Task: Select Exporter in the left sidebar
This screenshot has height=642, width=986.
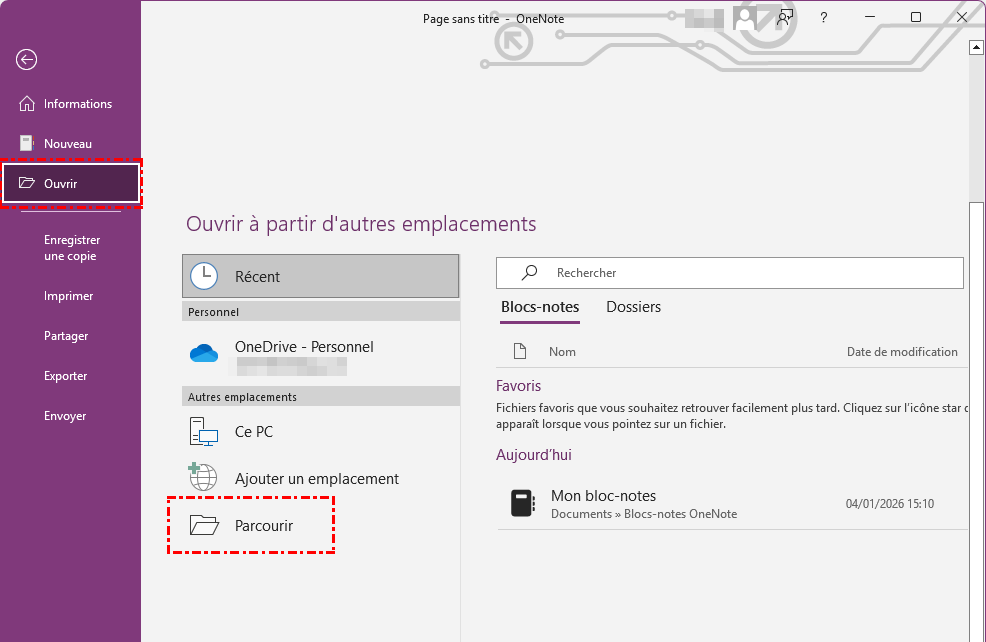Action: [66, 376]
